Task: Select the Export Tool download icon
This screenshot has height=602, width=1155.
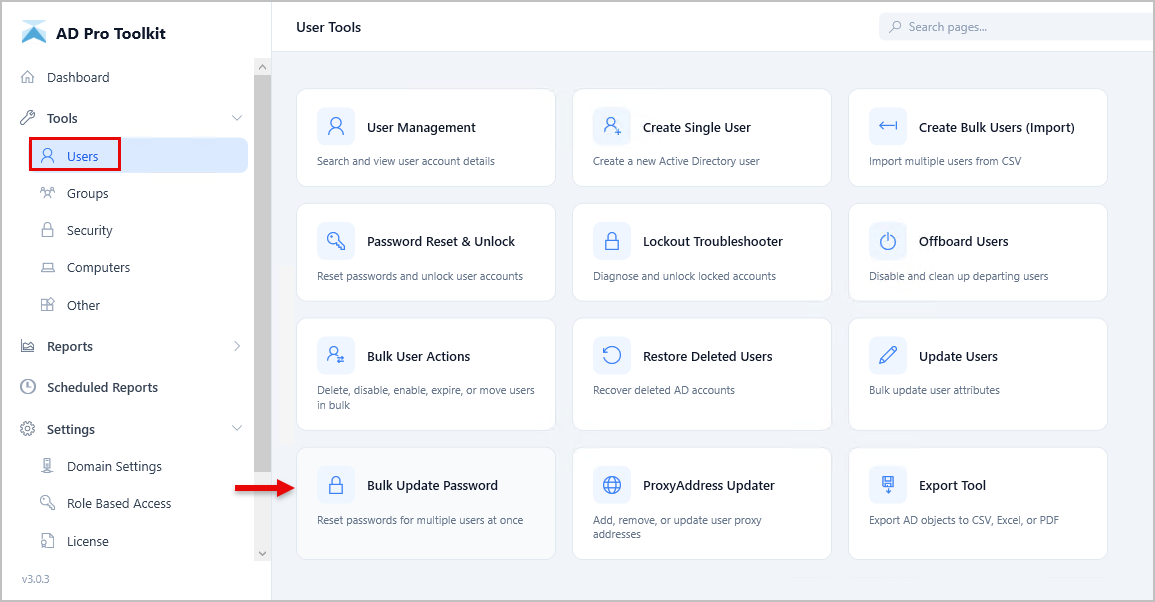Action: (x=887, y=484)
